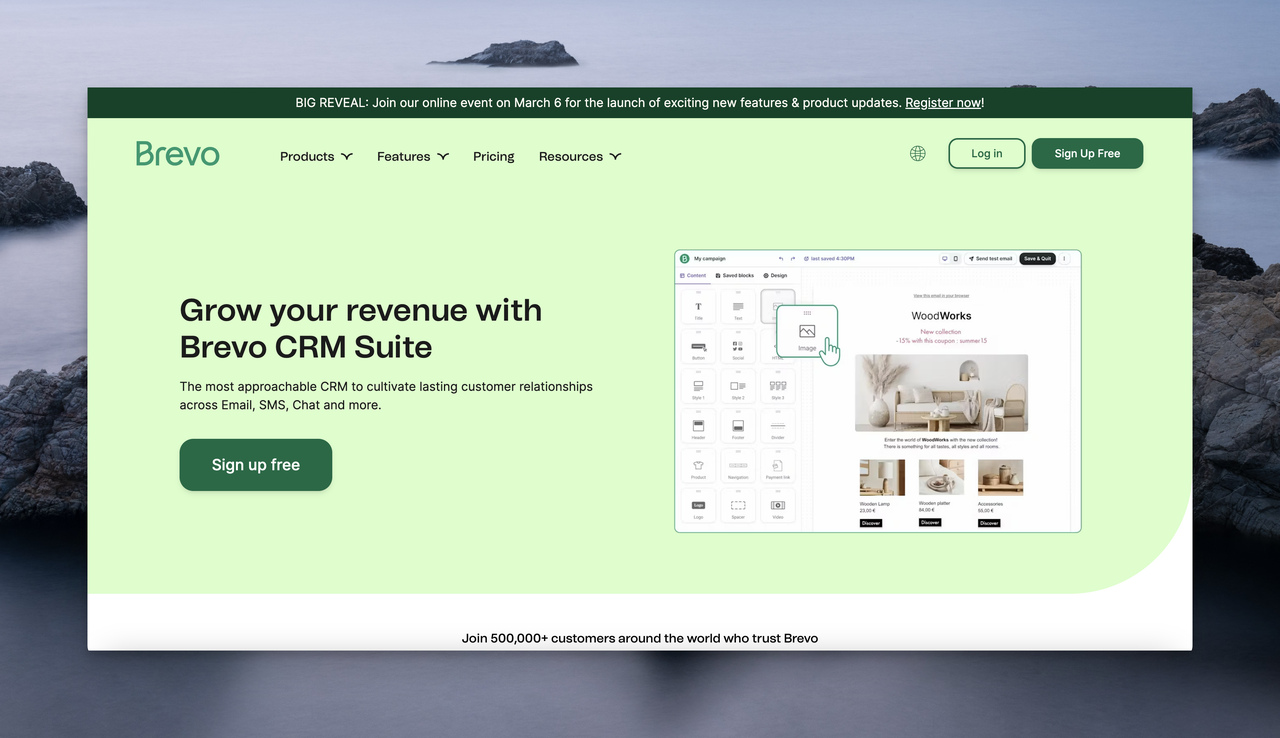
Task: Select the Spacer block
Action: pyautogui.click(x=738, y=505)
